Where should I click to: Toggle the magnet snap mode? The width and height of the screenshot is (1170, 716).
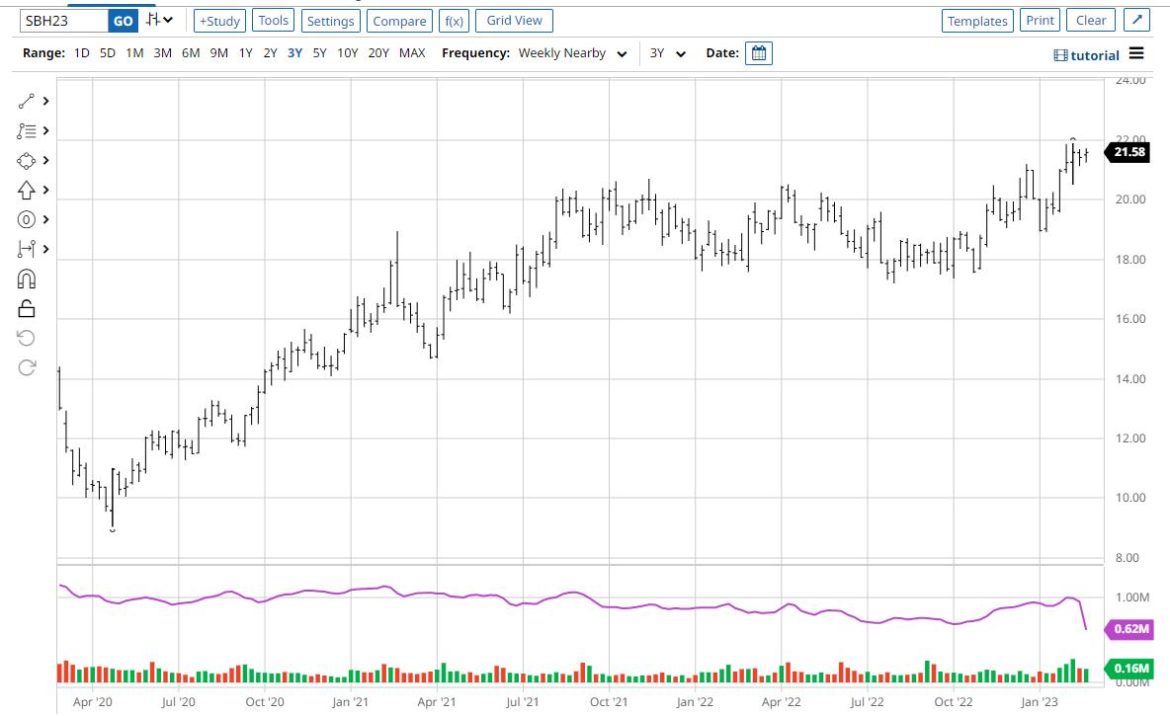[27, 278]
